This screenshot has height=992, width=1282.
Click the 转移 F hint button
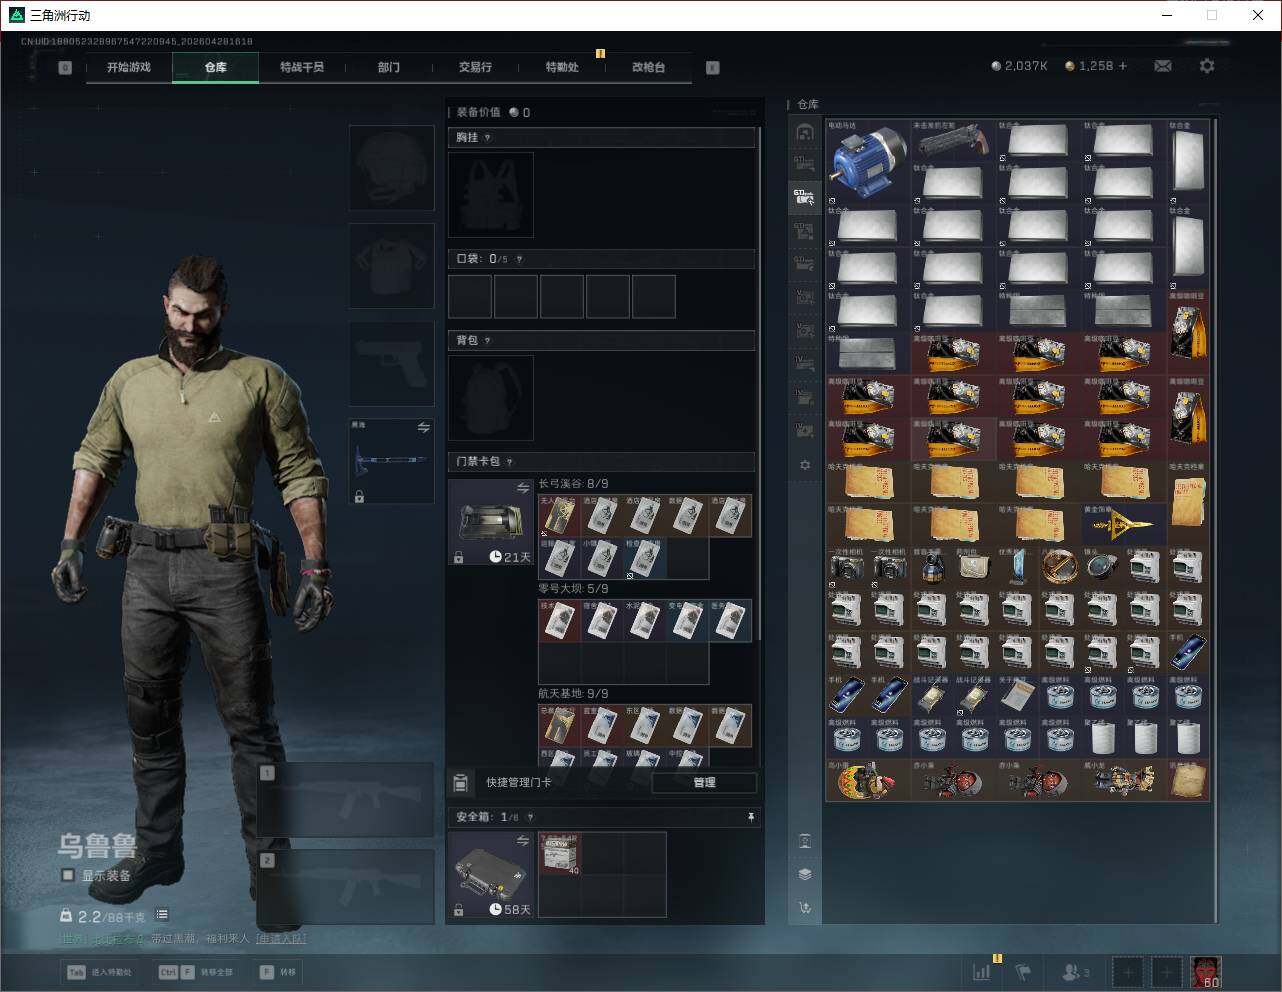(279, 972)
